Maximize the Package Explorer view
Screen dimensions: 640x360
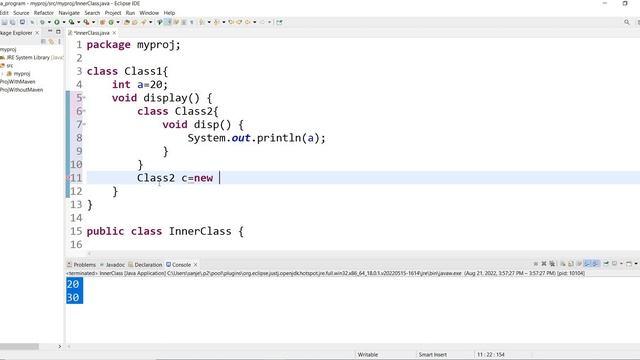[58, 31]
